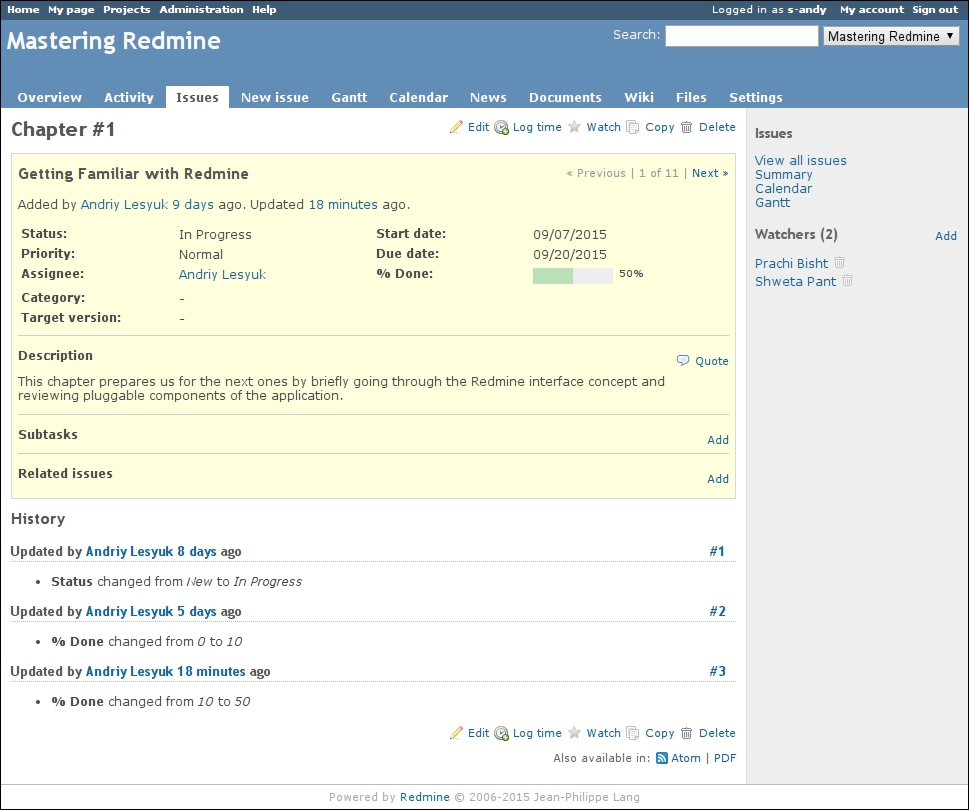The height and width of the screenshot is (810, 969).
Task: Click the due date value 09/20/2015
Action: point(570,255)
